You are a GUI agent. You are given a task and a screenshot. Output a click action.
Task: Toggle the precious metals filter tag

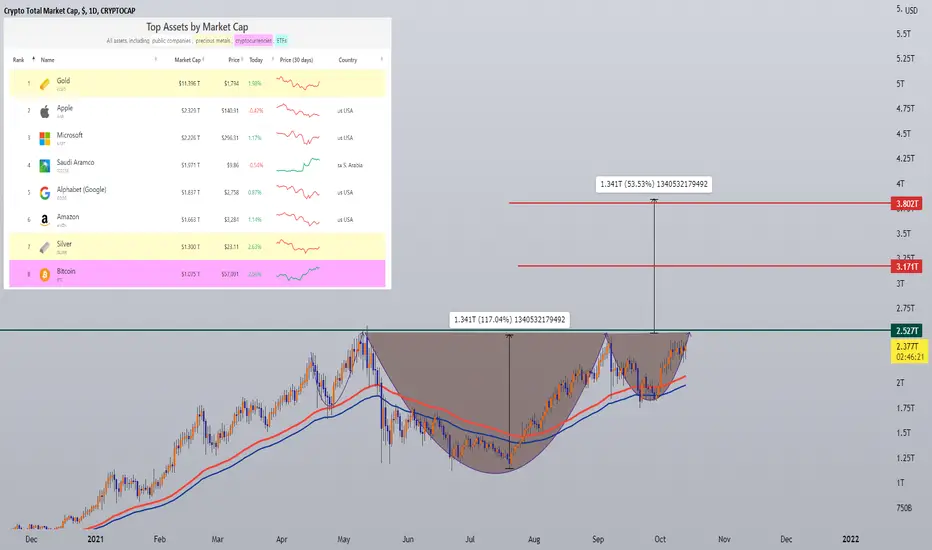[213, 40]
